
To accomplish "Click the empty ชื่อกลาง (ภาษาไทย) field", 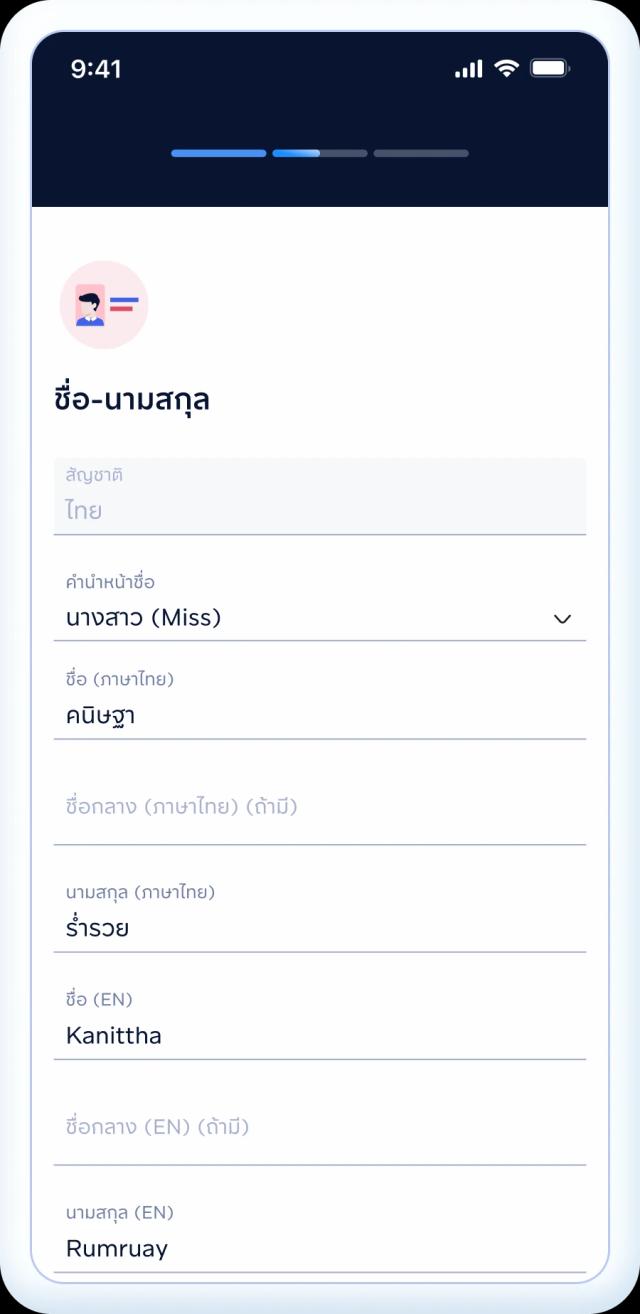I will click(320, 806).
